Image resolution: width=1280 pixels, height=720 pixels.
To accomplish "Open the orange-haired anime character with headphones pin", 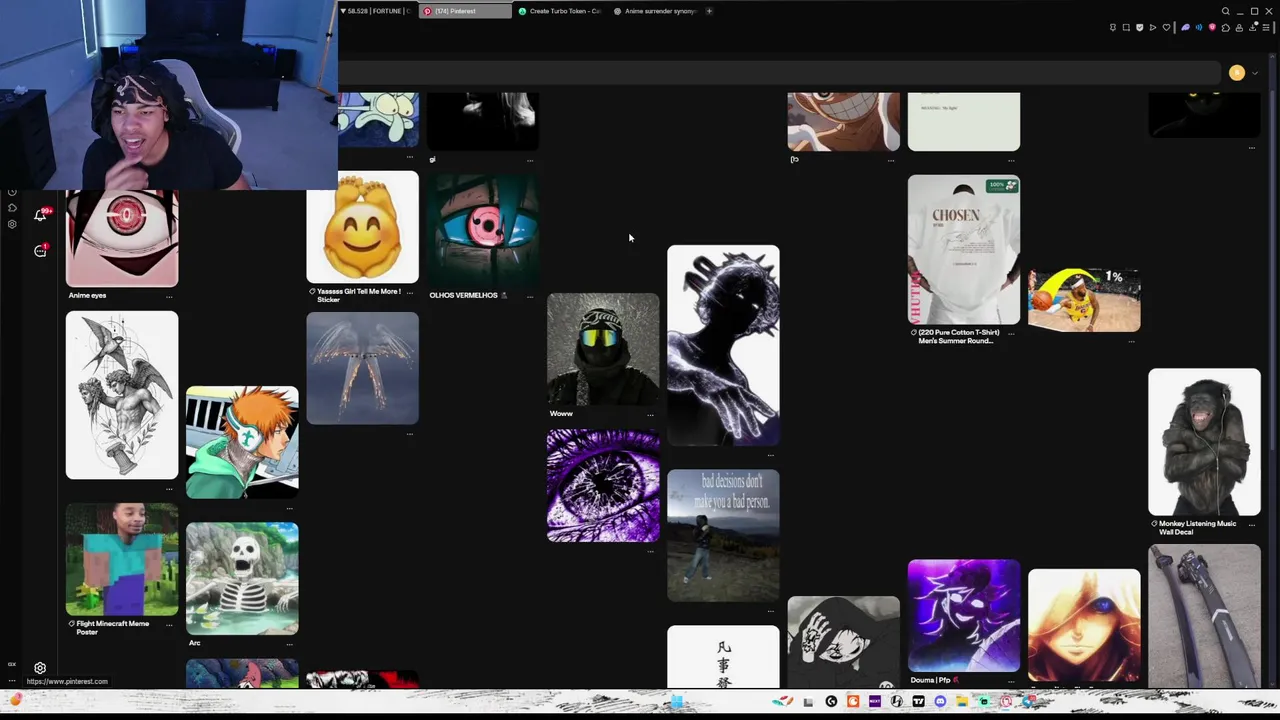I will coord(242,442).
